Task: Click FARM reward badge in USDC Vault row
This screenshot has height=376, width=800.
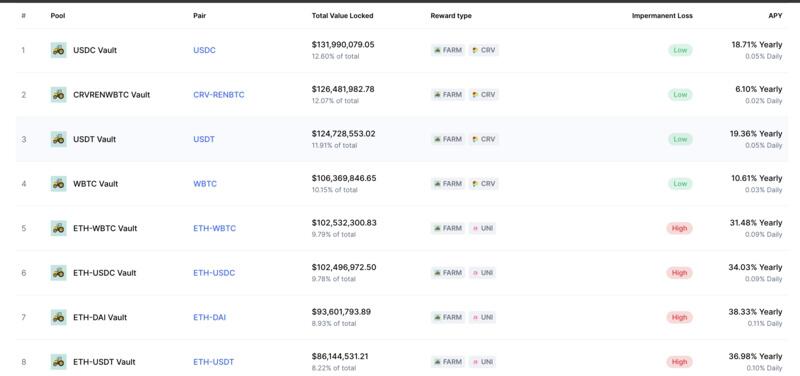Action: coord(448,50)
